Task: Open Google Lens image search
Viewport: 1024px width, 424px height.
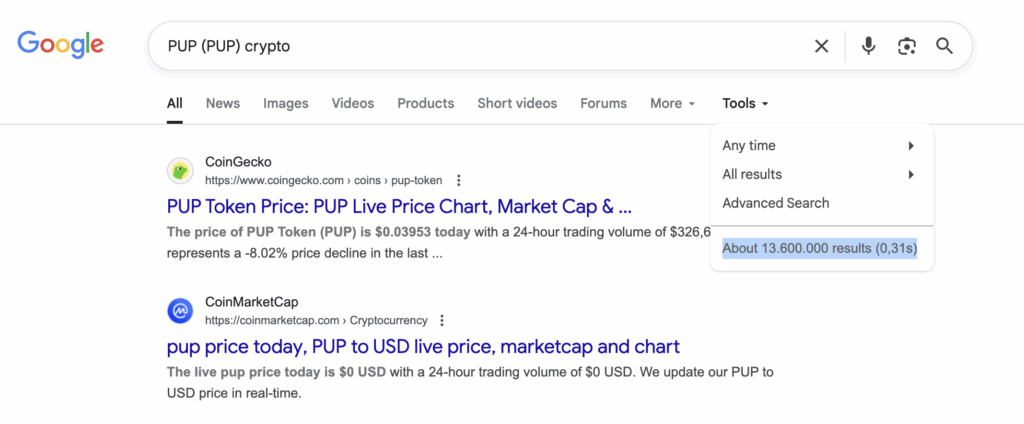Action: (906, 46)
